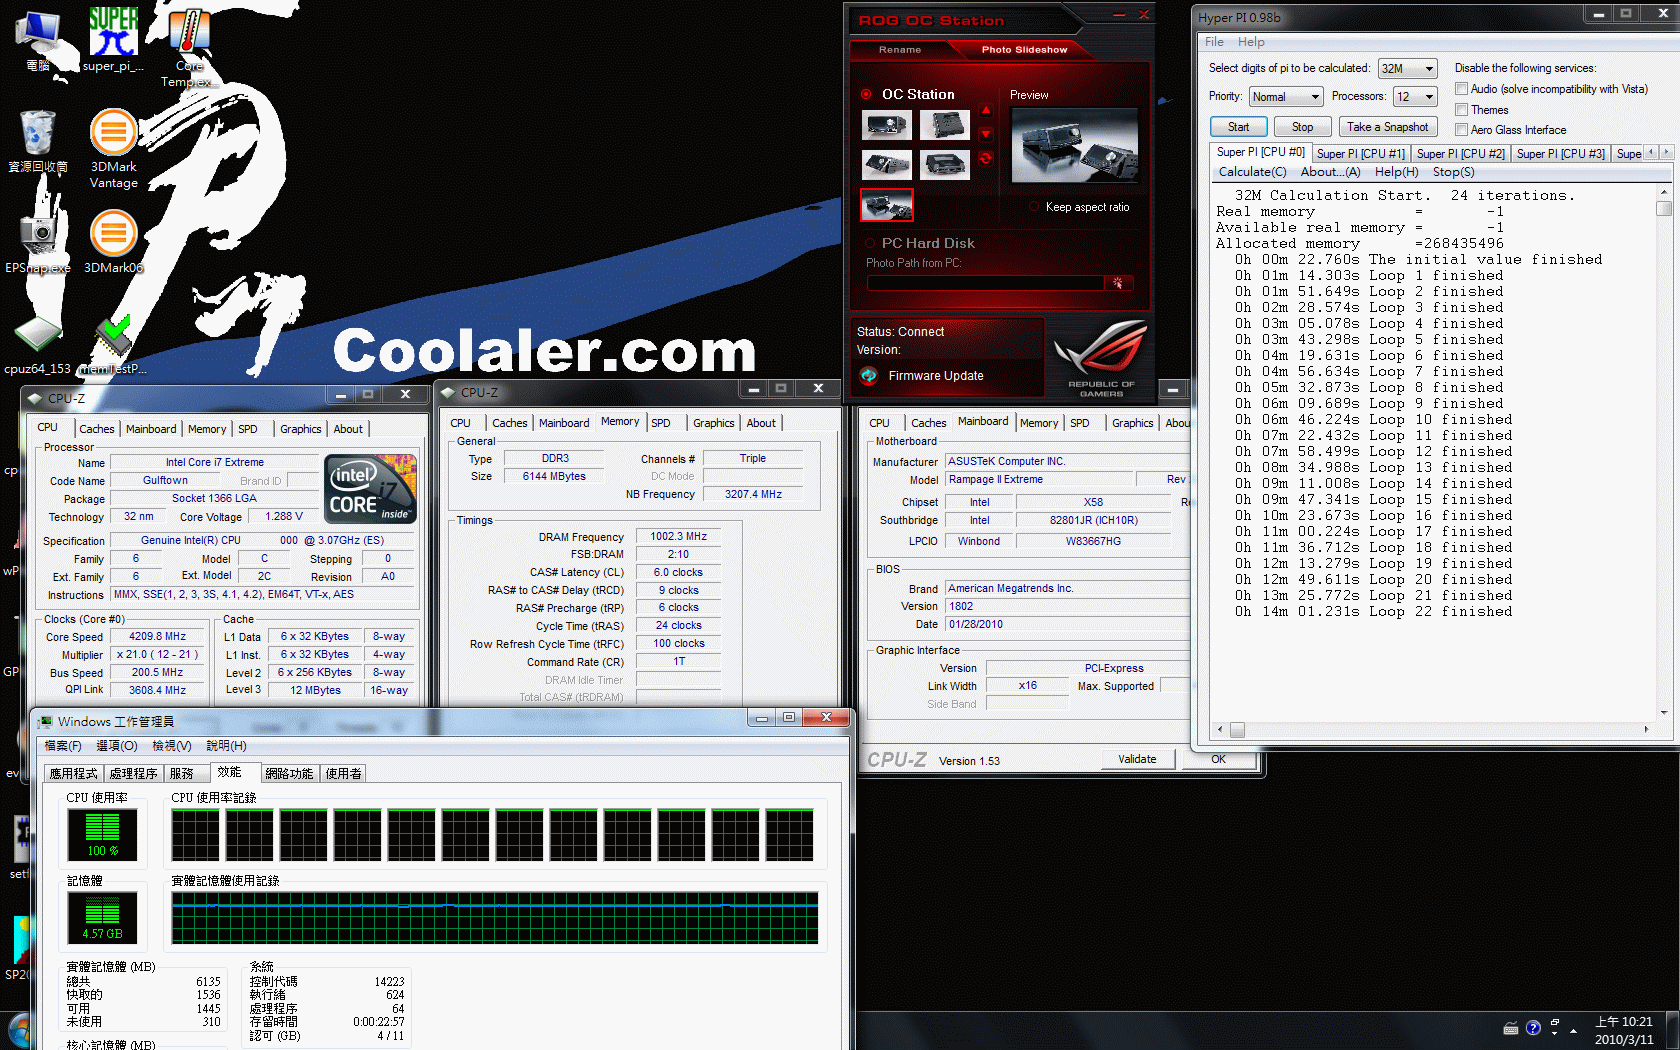This screenshot has height=1050, width=1680.
Task: Click the Stop button in Hyper PI
Action: (x=1302, y=127)
